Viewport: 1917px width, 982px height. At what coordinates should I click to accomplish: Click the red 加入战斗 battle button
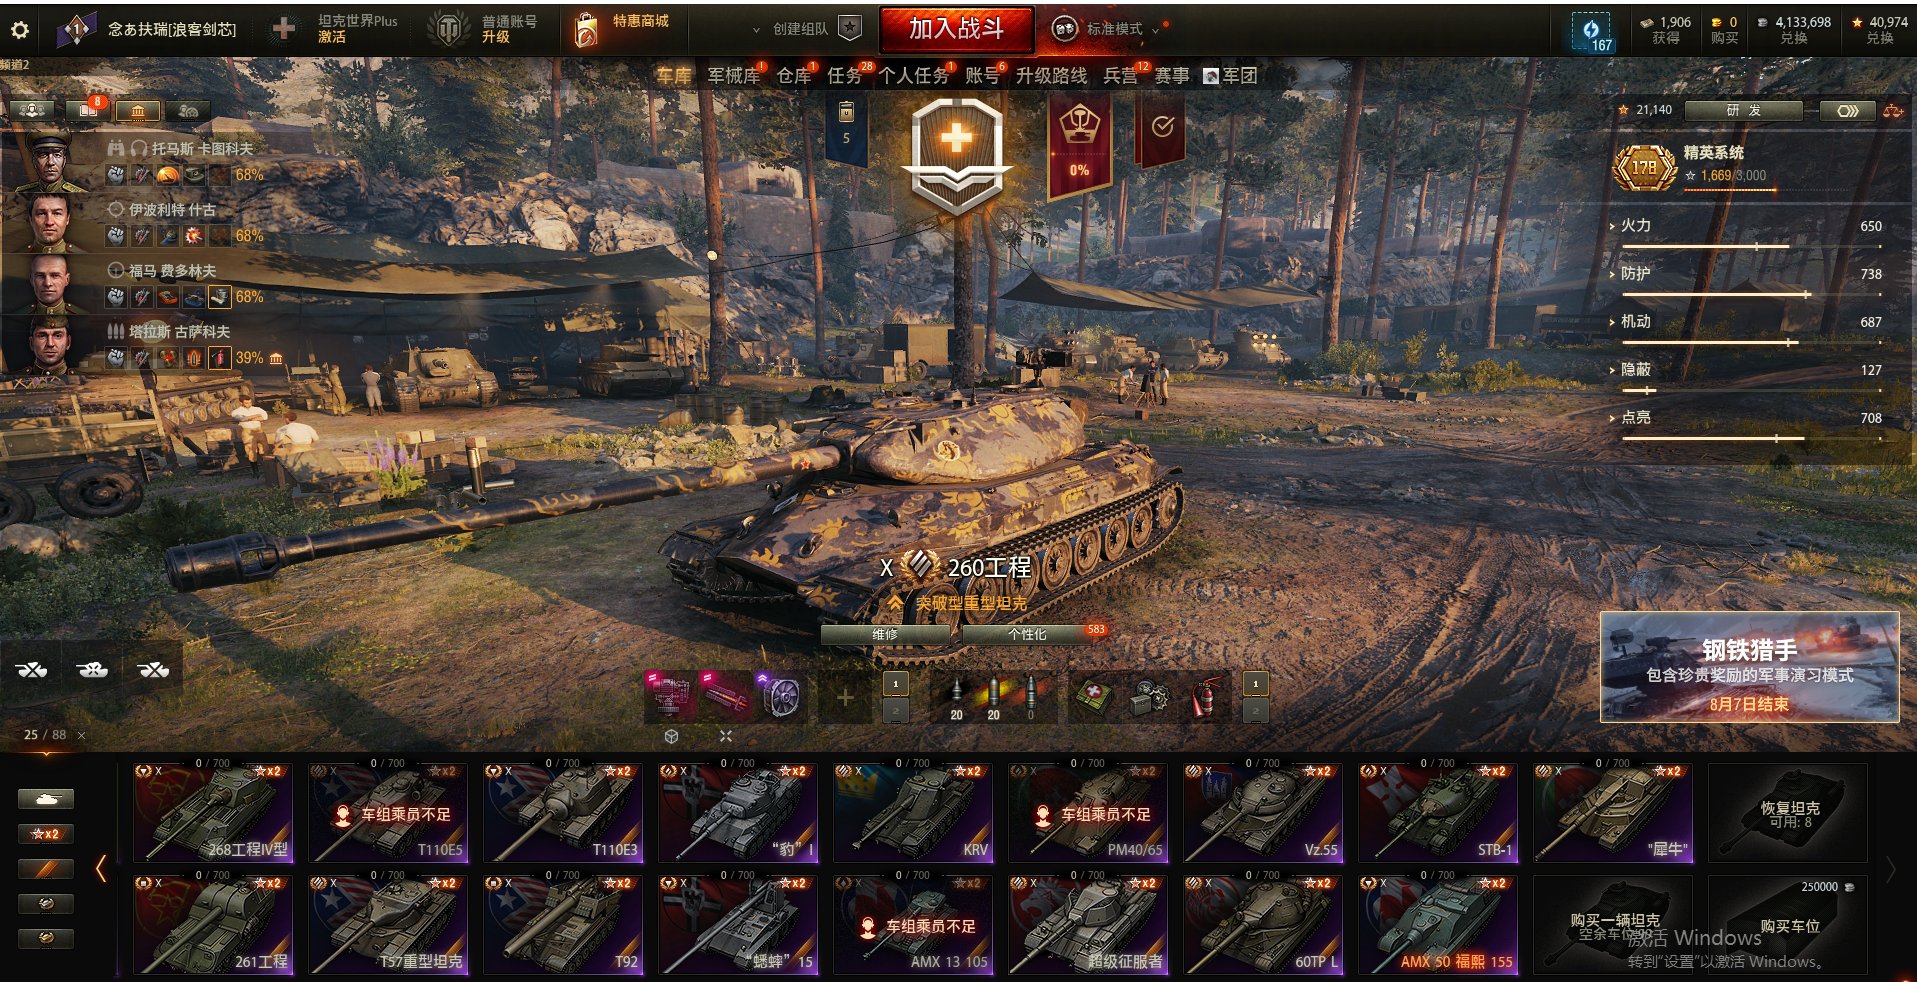(x=956, y=29)
